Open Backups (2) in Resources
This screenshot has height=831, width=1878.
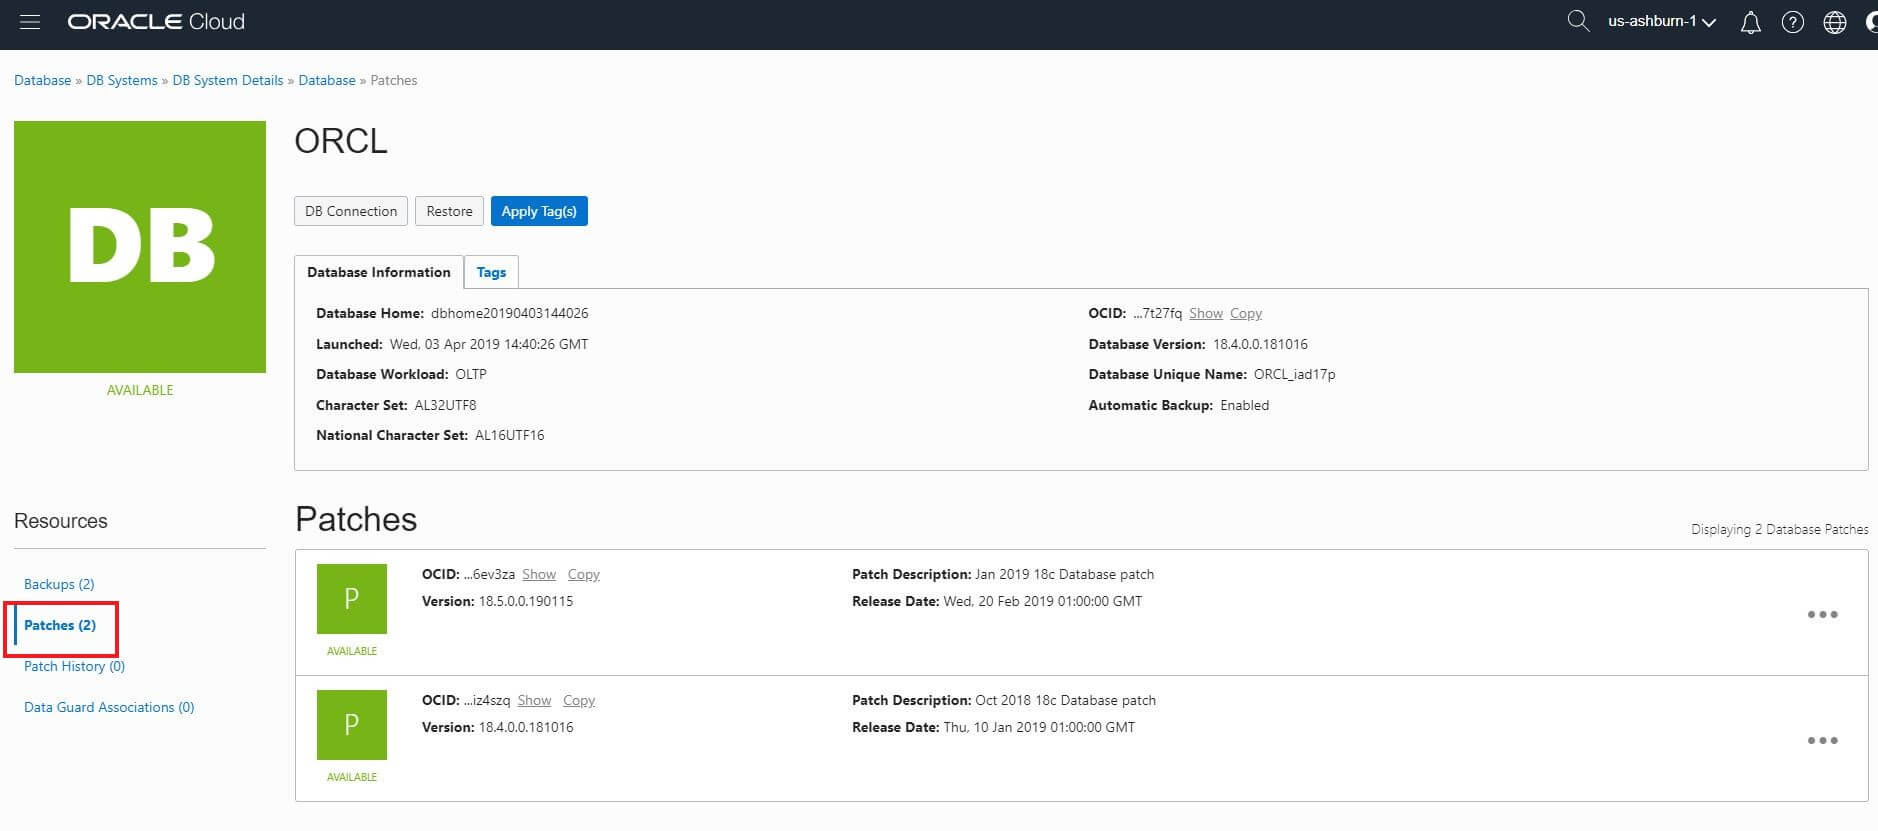tap(59, 584)
